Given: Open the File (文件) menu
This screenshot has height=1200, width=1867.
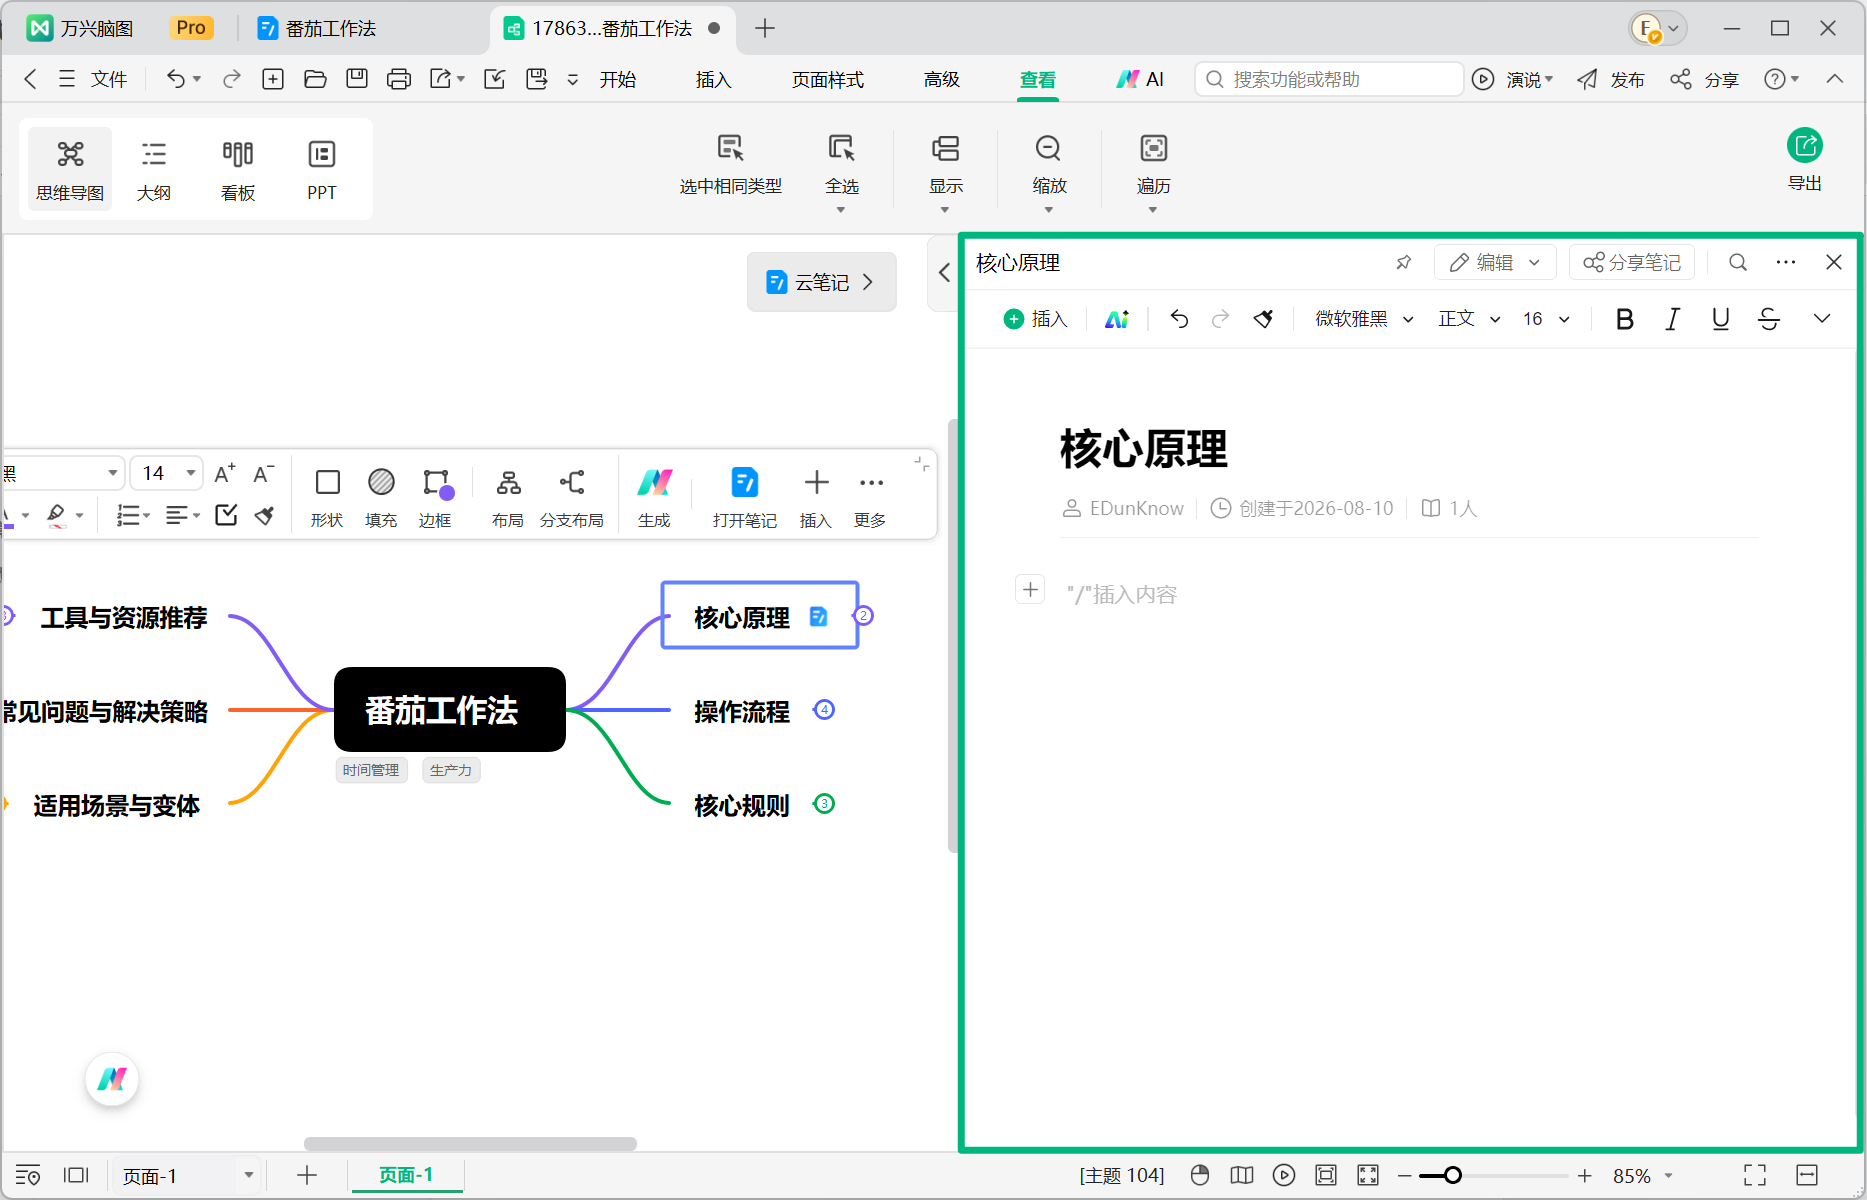Looking at the screenshot, I should coord(93,79).
